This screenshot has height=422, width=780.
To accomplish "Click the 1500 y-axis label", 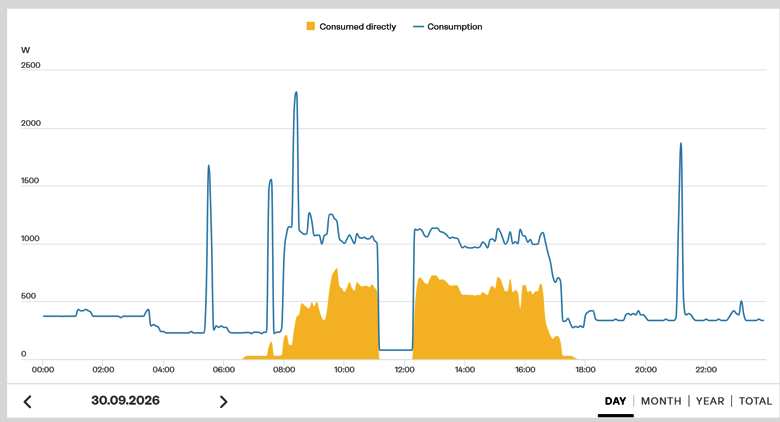I will click(30, 181).
